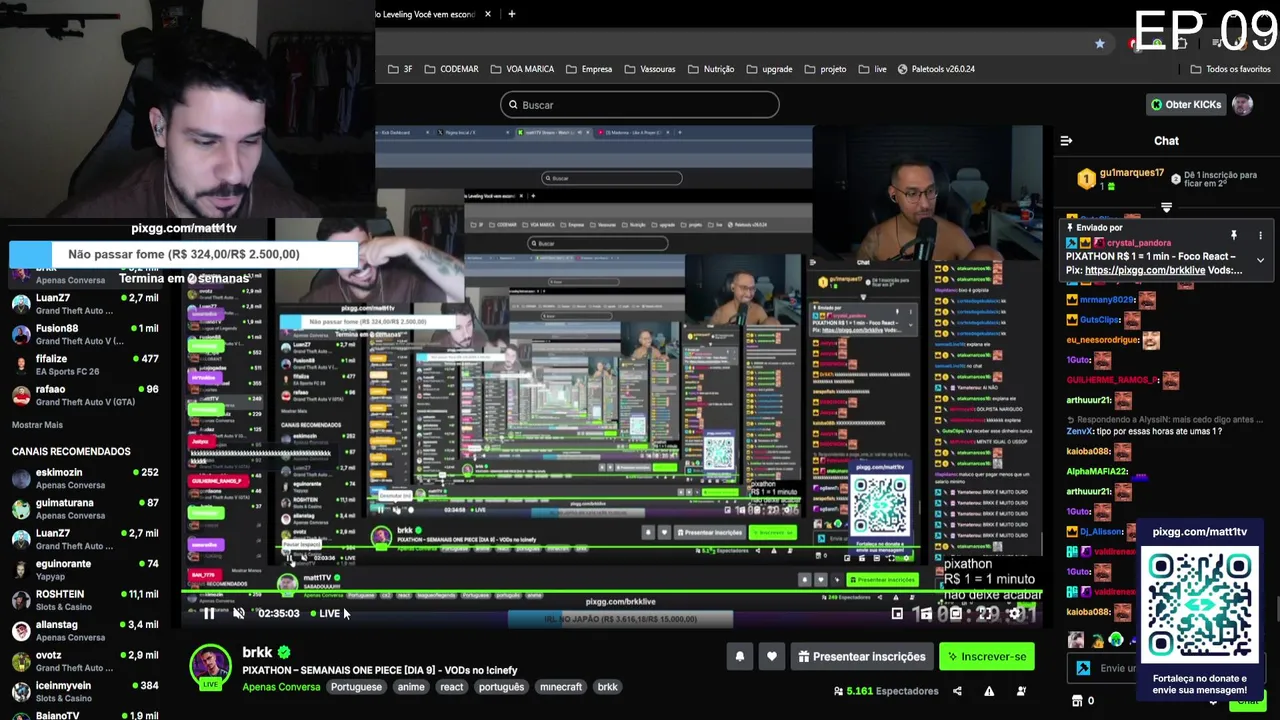Select the react stream tag
Viewport: 1280px width, 720px height.
pyautogui.click(x=452, y=687)
